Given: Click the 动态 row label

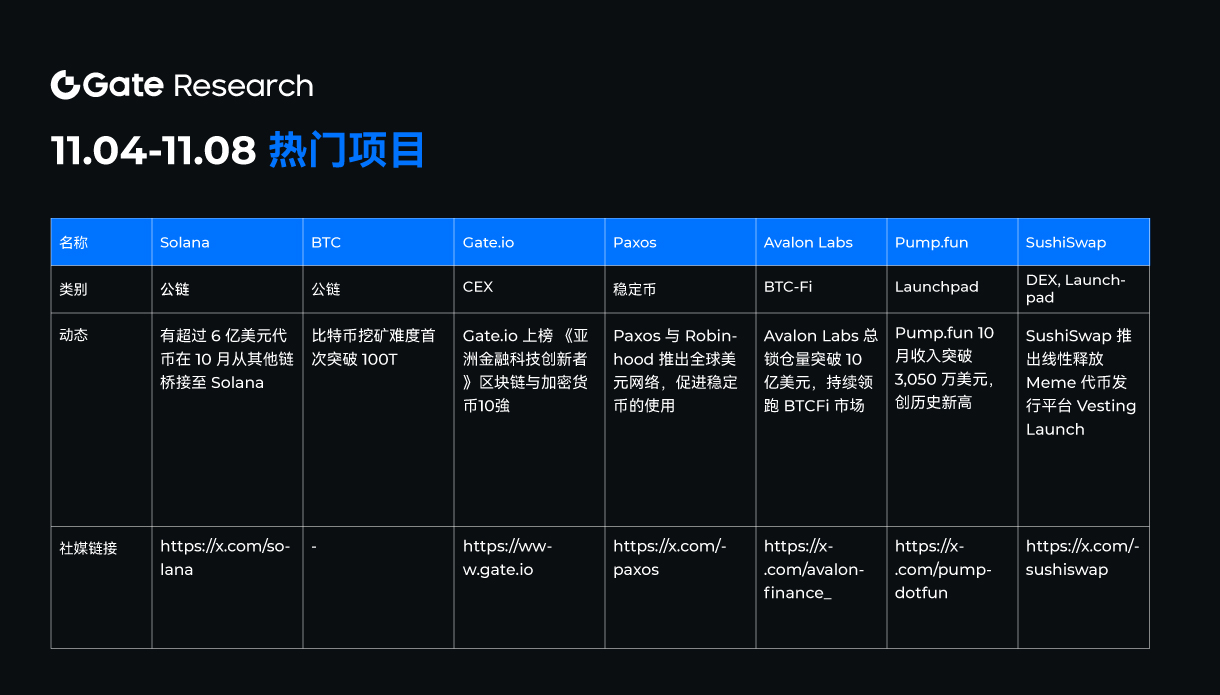Looking at the screenshot, I should (71, 334).
